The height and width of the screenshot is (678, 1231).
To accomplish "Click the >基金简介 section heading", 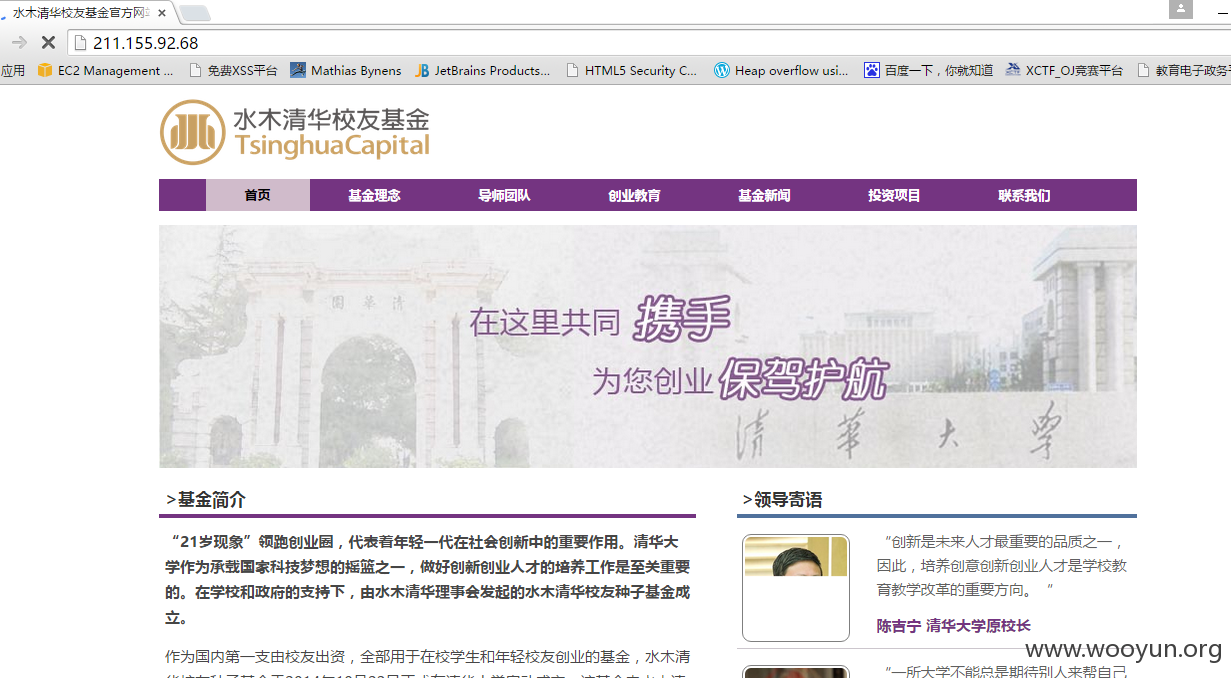I will point(206,500).
